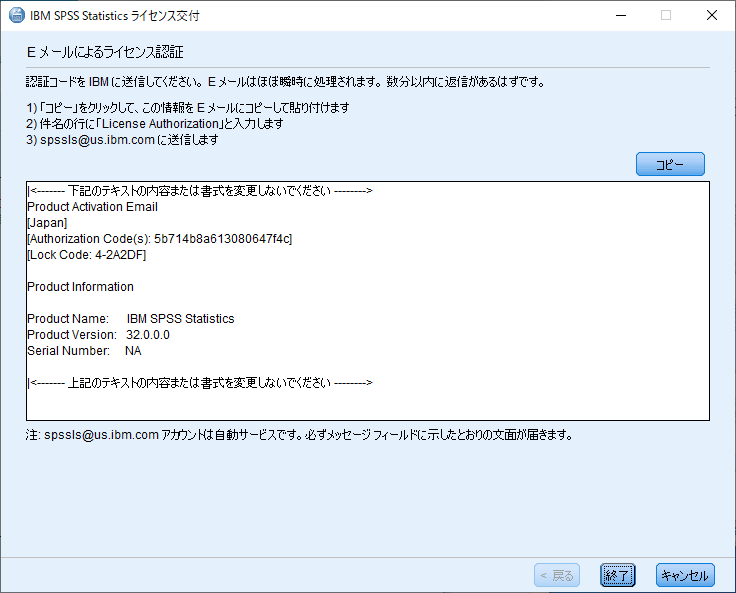The height and width of the screenshot is (593, 736).
Task: Click the コピー button
Action: pyautogui.click(x=670, y=164)
